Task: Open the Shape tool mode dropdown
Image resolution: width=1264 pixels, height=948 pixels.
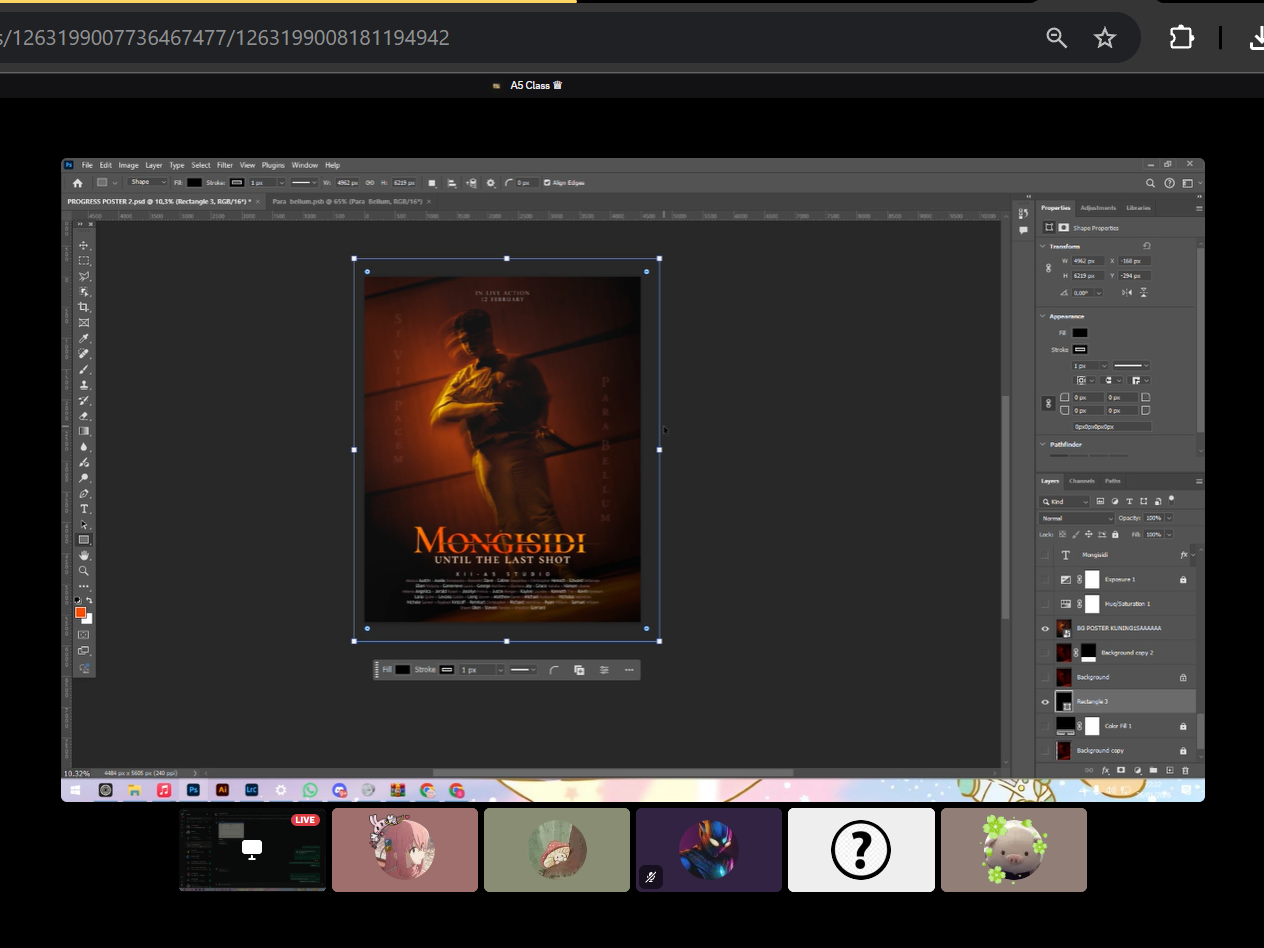Action: tap(146, 182)
